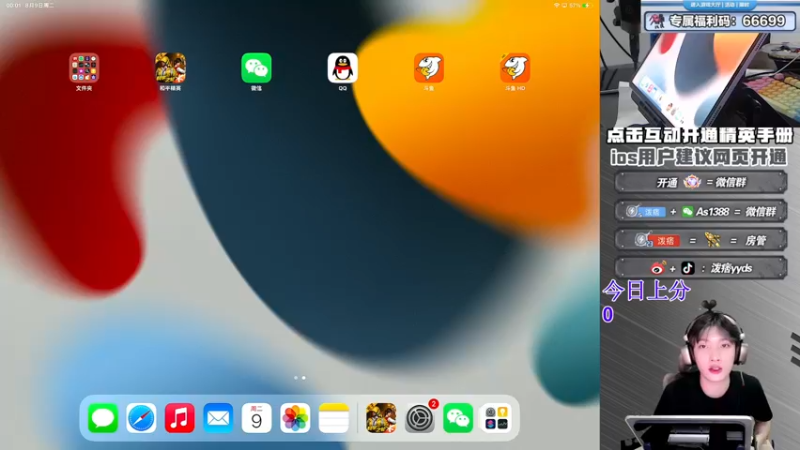Screen dimensions: 800x450
Task: Open the Notes app in dock
Action: (334, 418)
